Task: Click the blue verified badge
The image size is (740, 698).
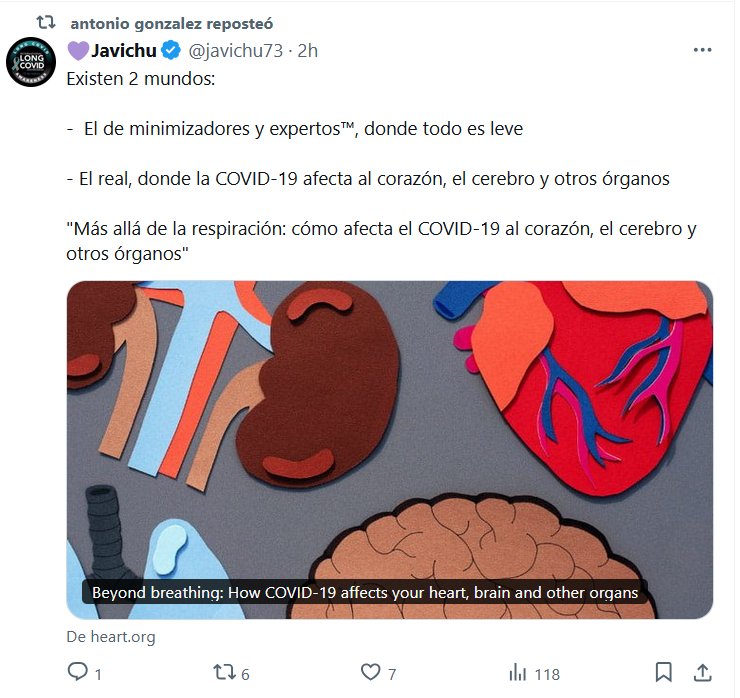Action: (x=171, y=50)
